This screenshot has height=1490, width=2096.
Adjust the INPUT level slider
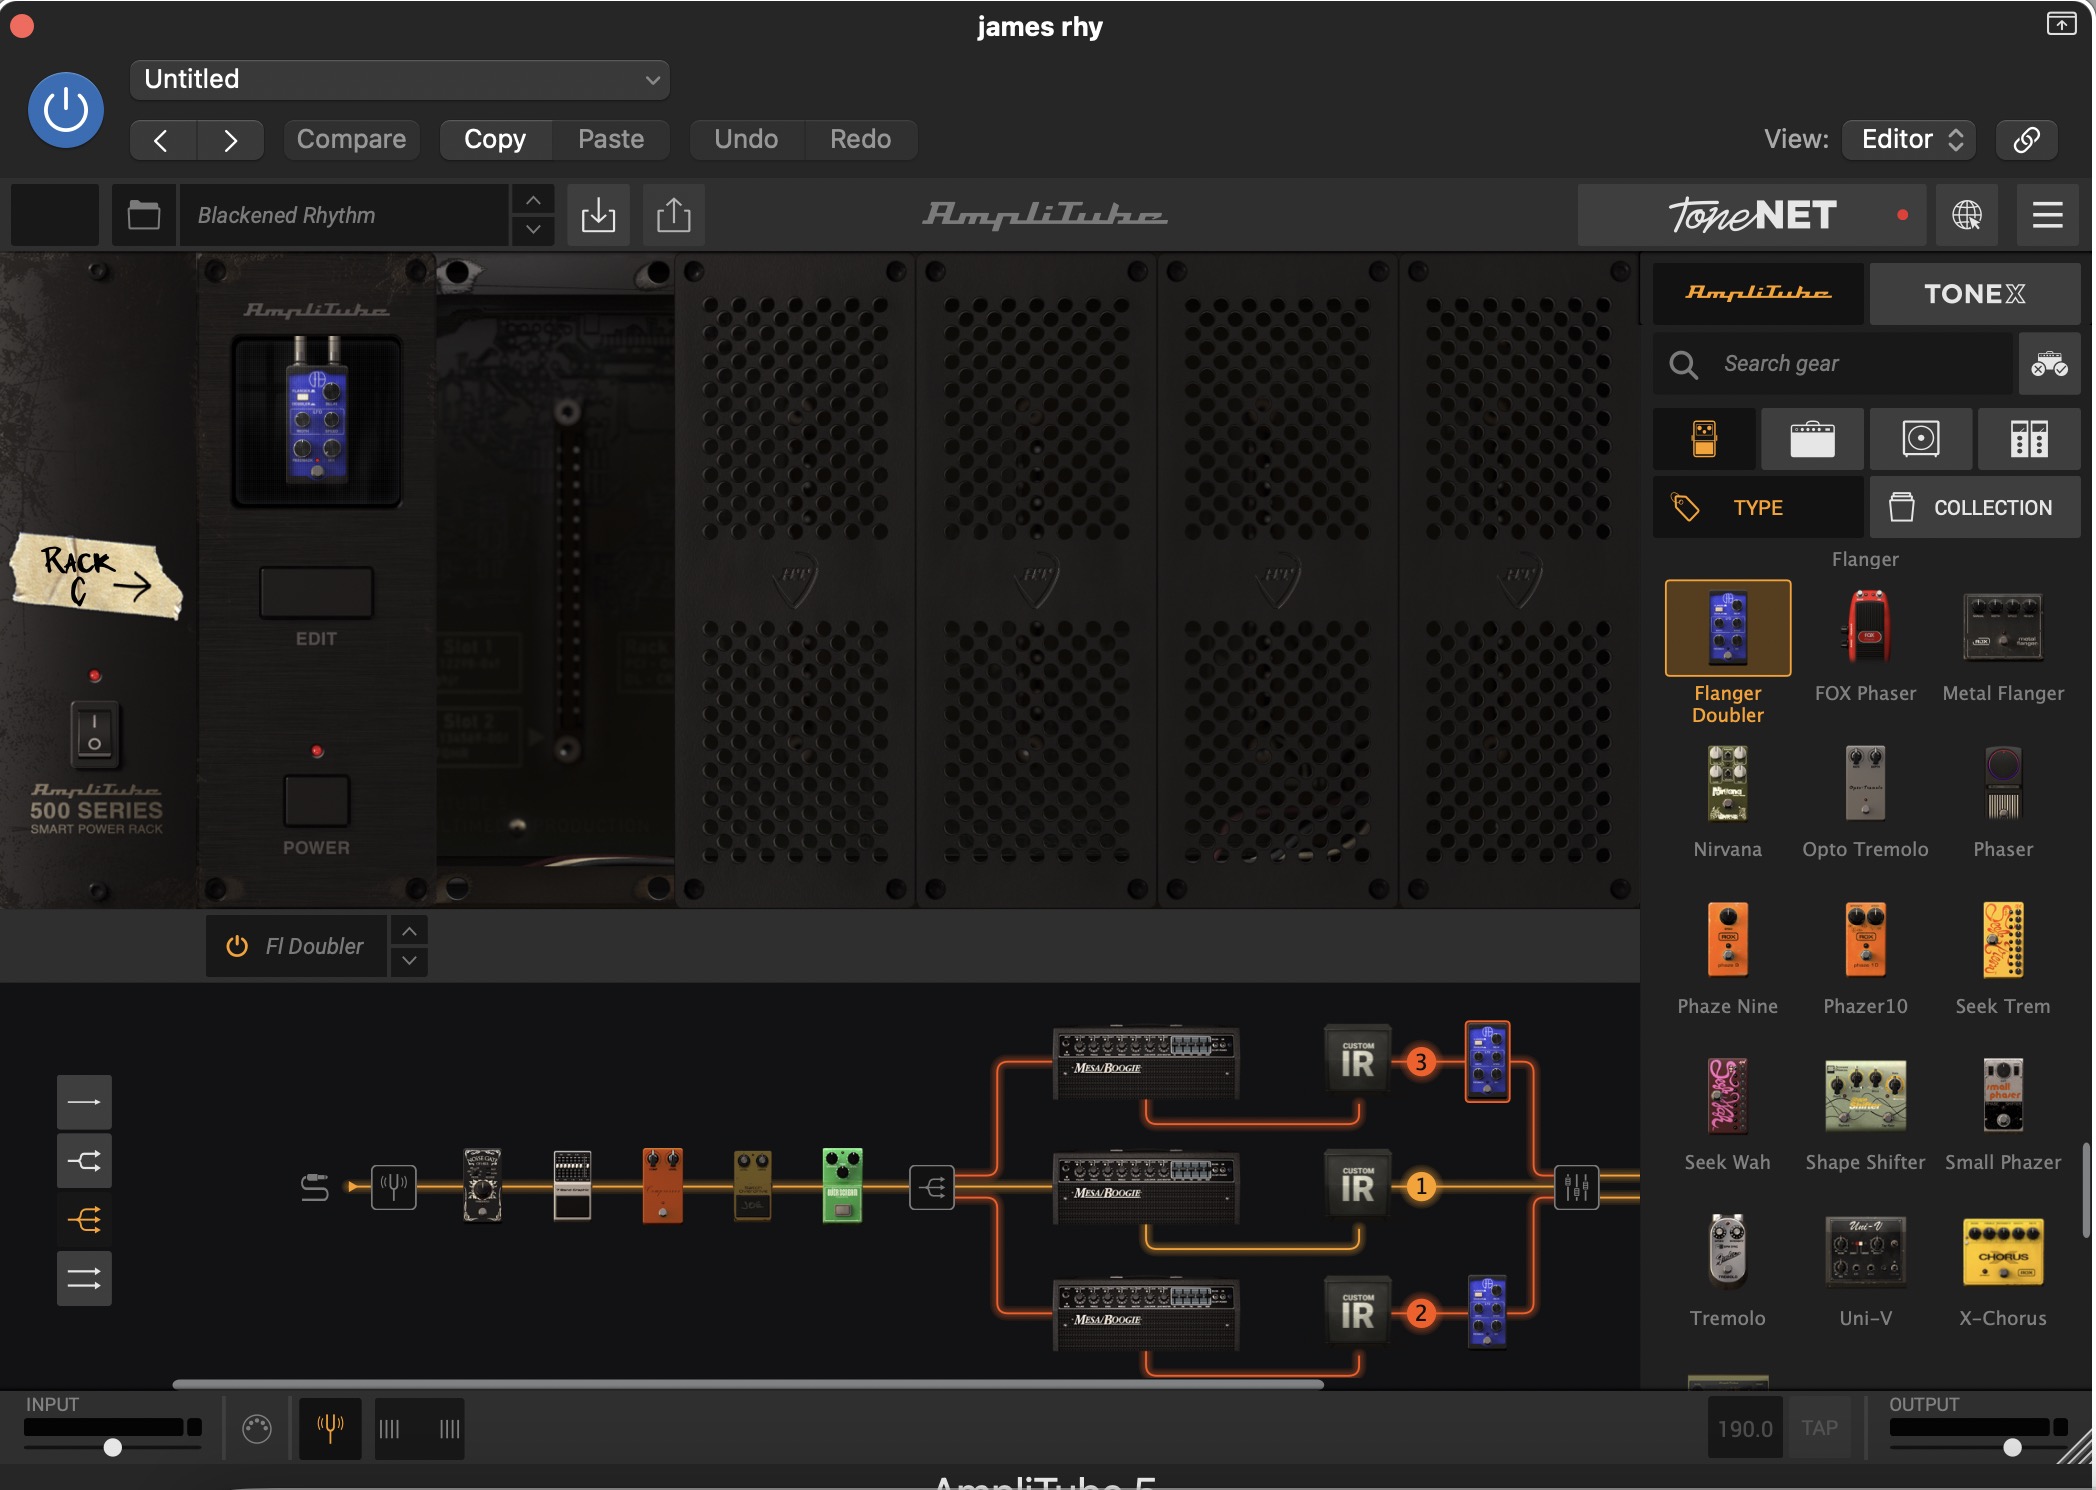point(113,1447)
